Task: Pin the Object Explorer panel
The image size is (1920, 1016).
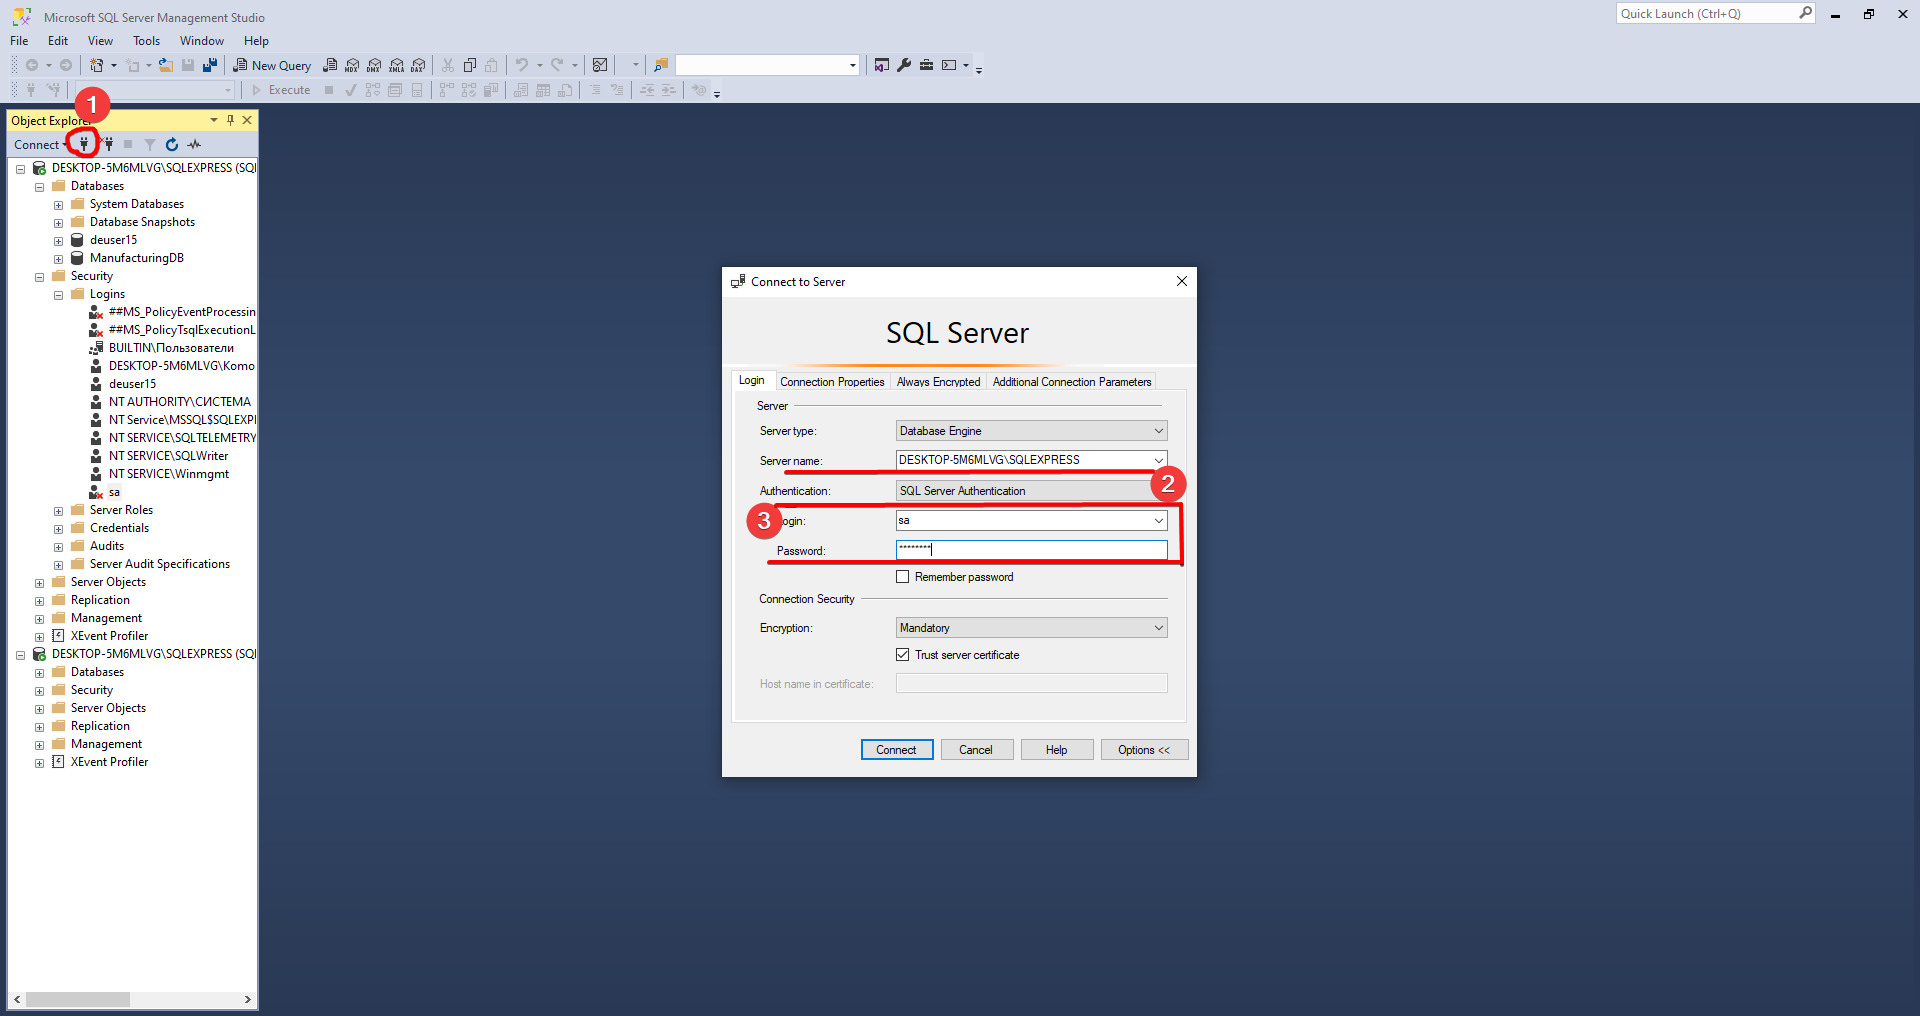Action: 230,120
